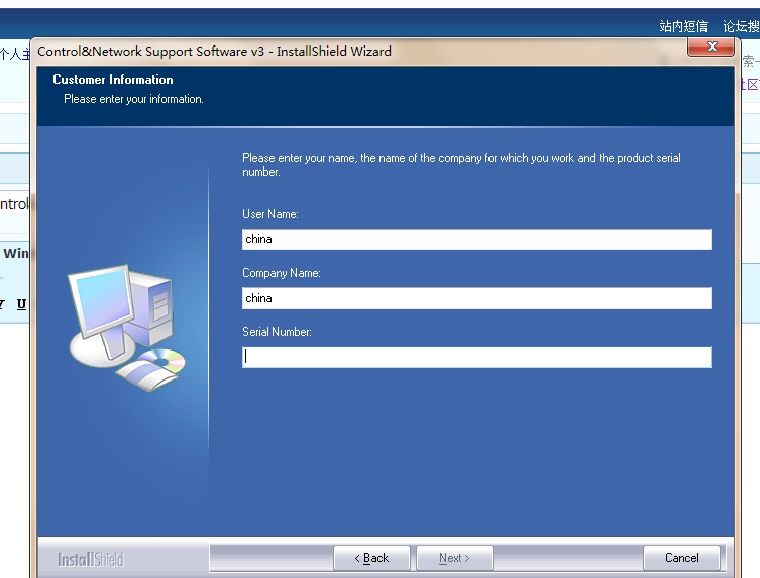The image size is (760, 578).
Task: Click the Serial Number label
Action: [x=277, y=332]
